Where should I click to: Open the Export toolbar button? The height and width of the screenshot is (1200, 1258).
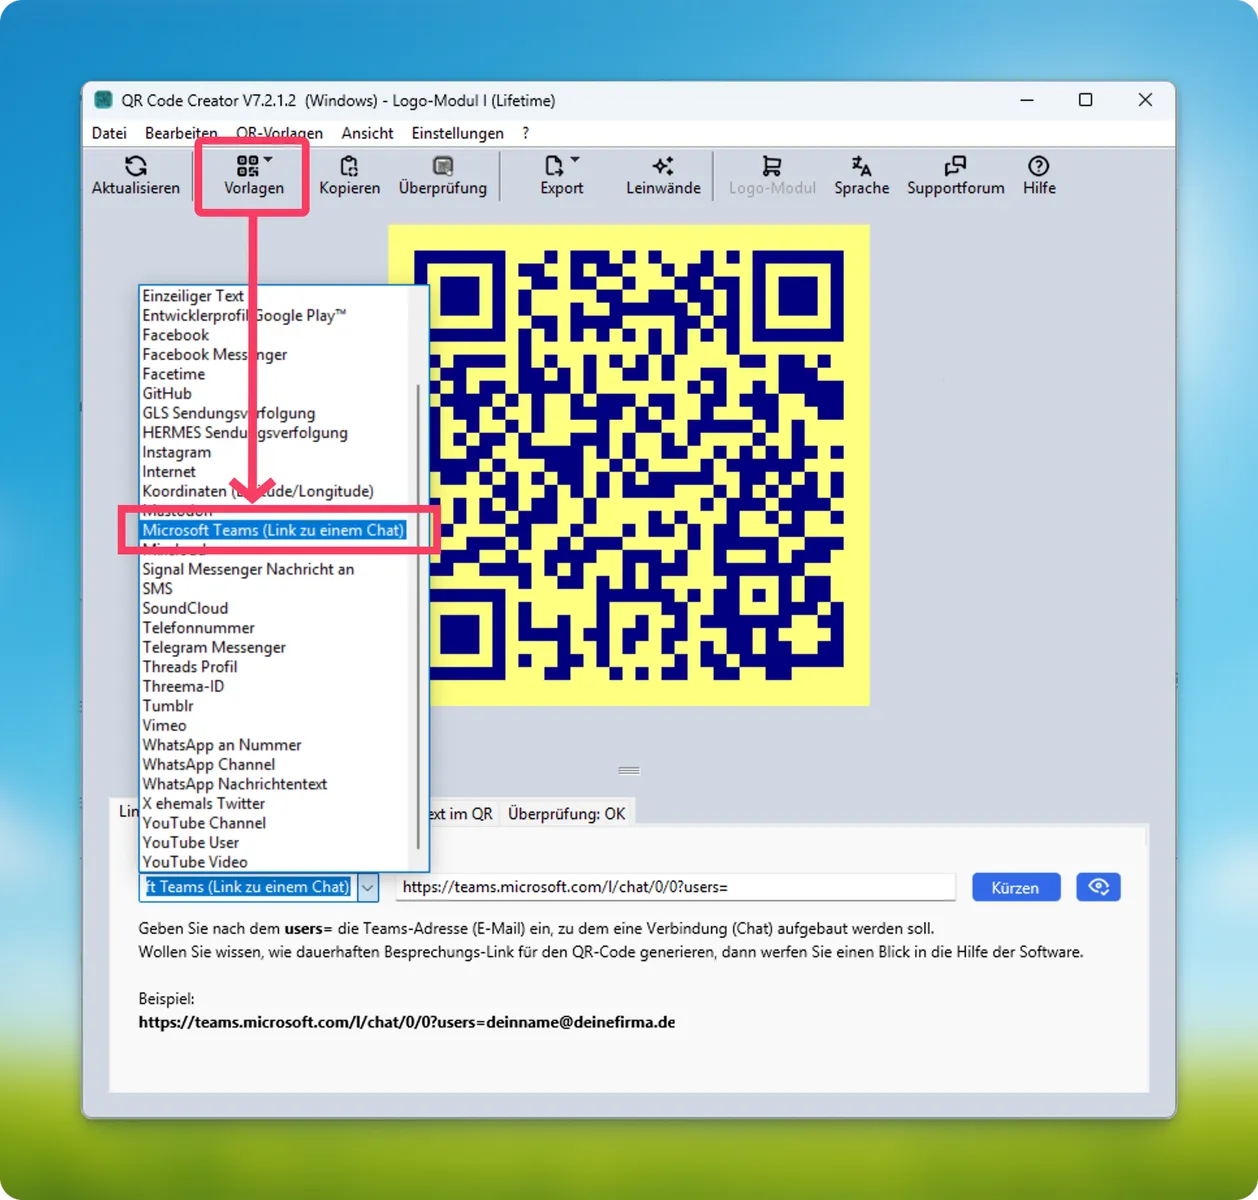tap(561, 175)
